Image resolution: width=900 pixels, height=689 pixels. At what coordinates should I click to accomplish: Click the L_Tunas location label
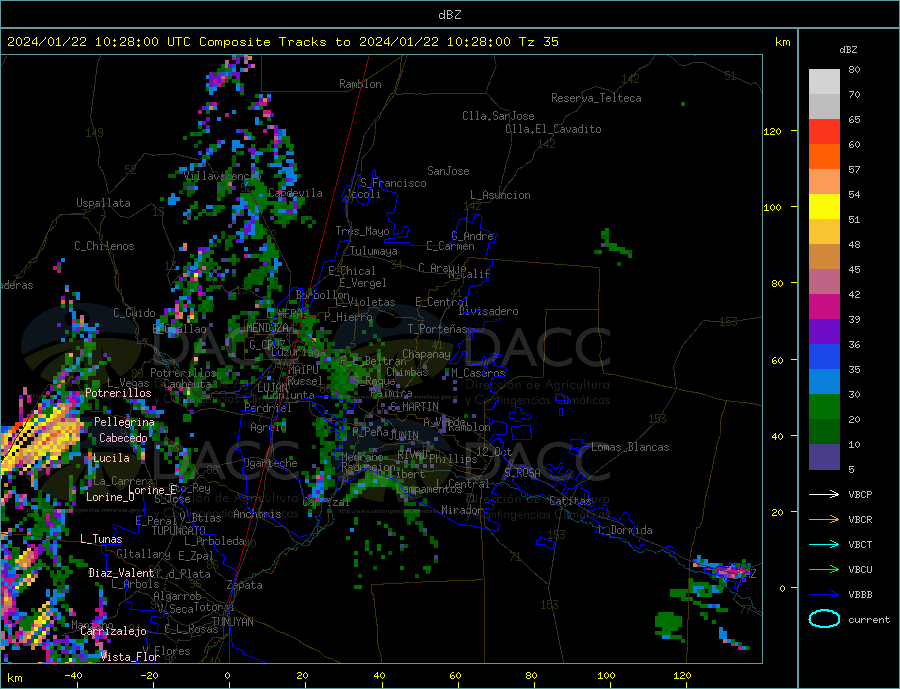point(101,539)
